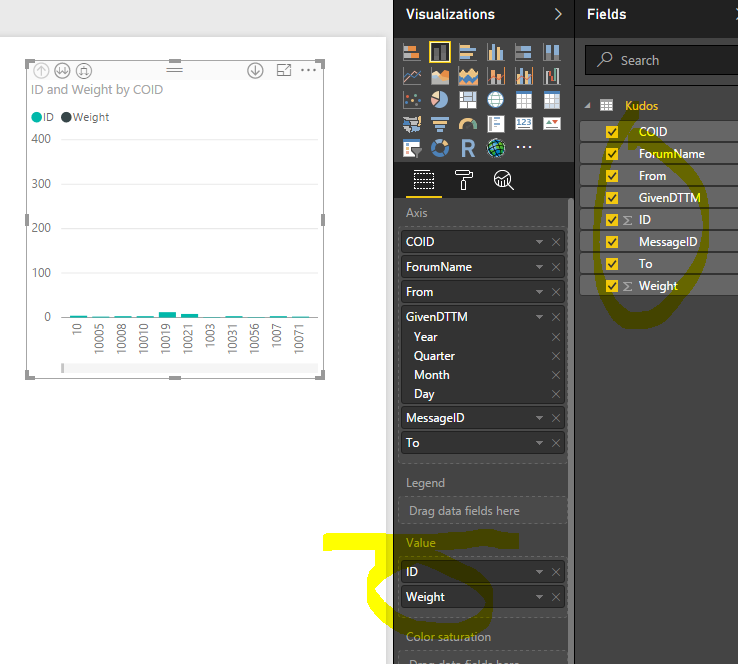Screen dimensions: 738x664
Task: Choose the clustered column chart visual
Action: (x=495, y=52)
